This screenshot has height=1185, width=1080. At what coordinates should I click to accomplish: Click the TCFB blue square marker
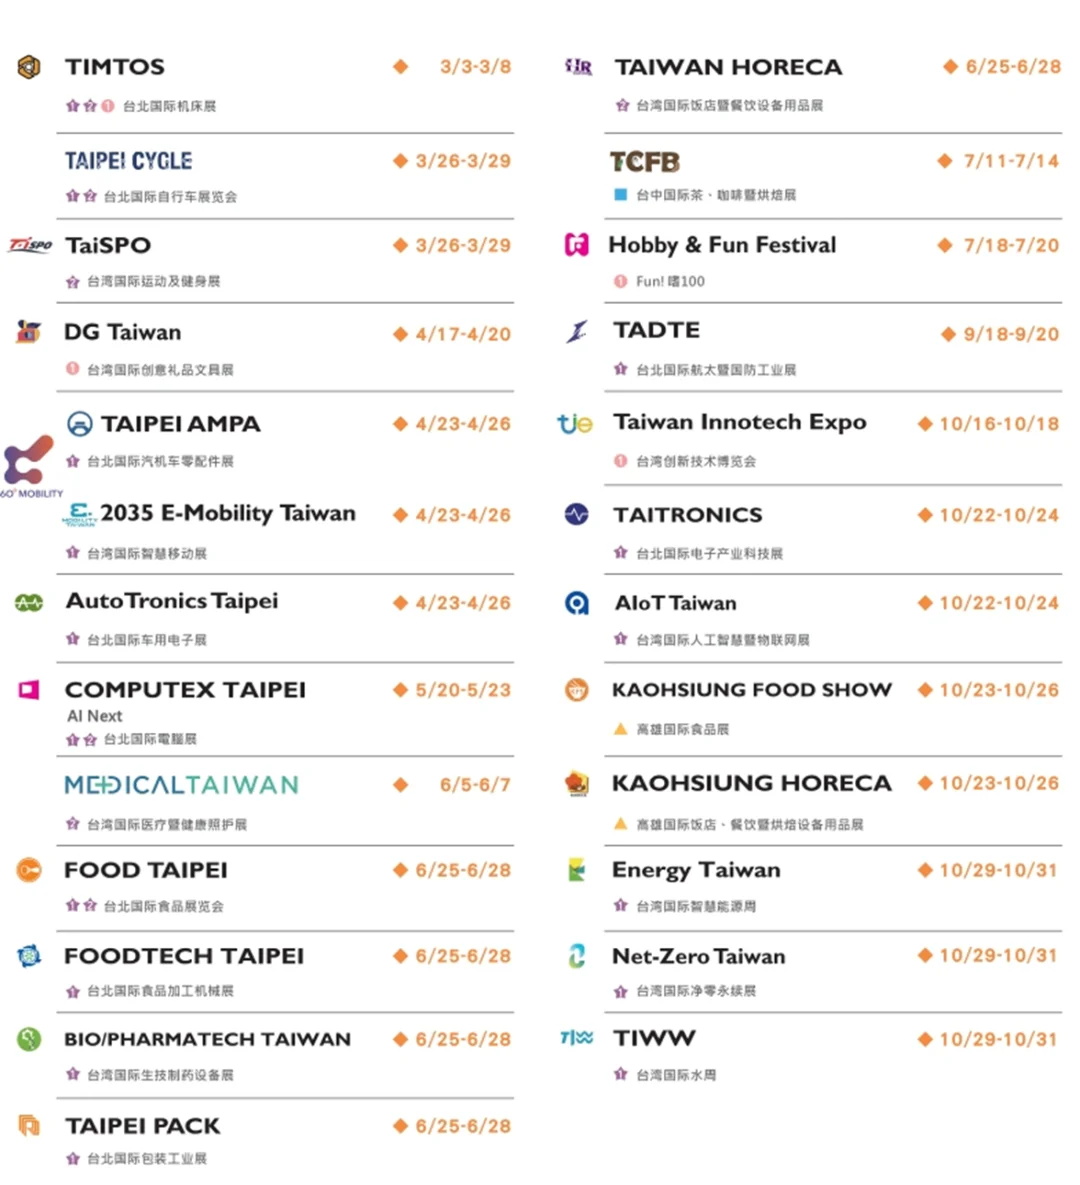pyautogui.click(x=620, y=195)
